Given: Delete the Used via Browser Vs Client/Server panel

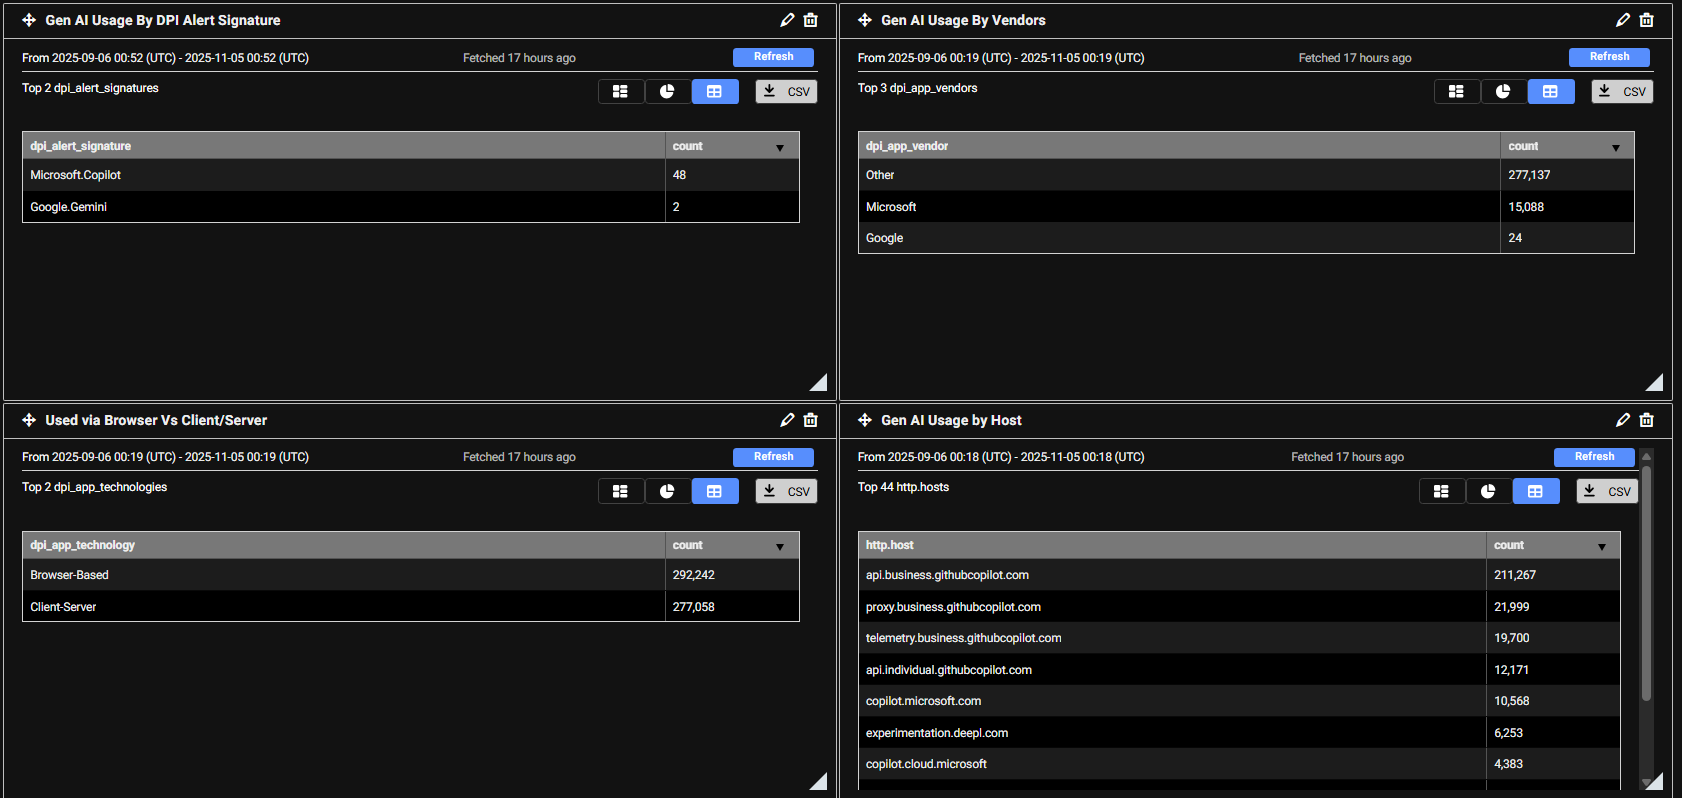Looking at the screenshot, I should (811, 420).
